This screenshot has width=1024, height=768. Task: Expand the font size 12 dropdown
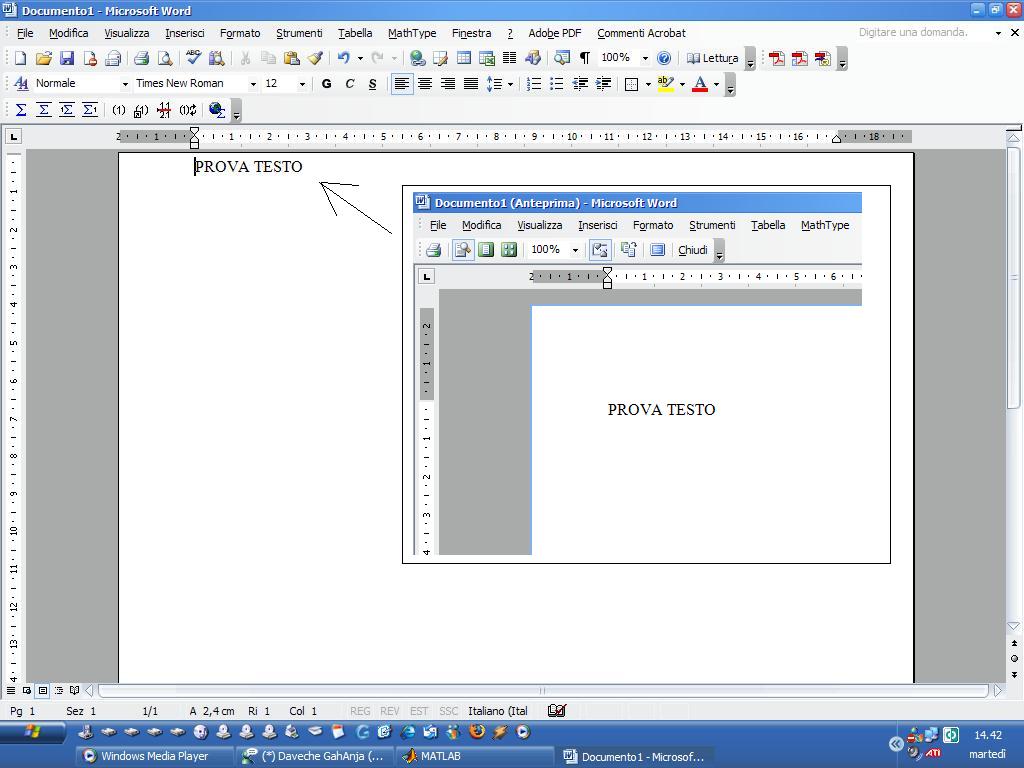click(302, 84)
